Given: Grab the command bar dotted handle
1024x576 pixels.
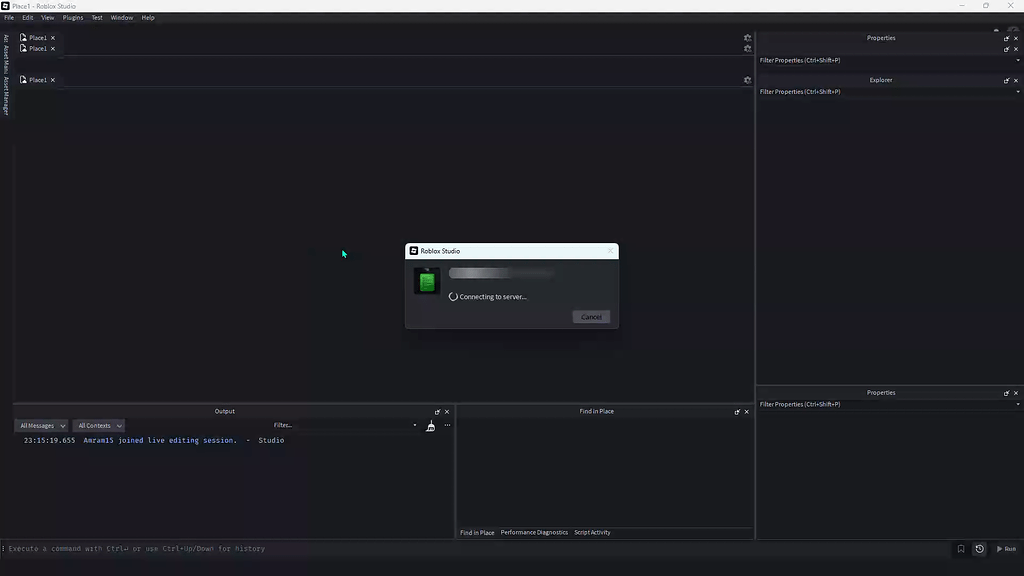Looking at the screenshot, I should [3, 549].
